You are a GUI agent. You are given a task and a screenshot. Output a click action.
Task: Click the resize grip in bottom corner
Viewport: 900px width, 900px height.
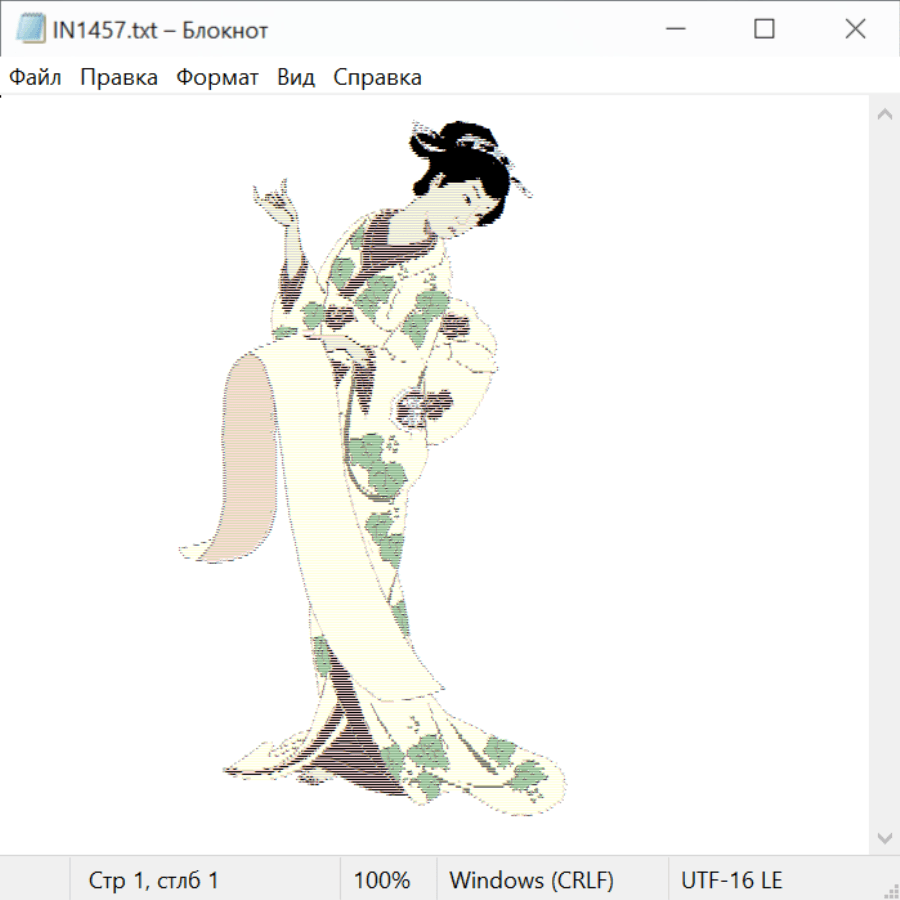(890, 890)
